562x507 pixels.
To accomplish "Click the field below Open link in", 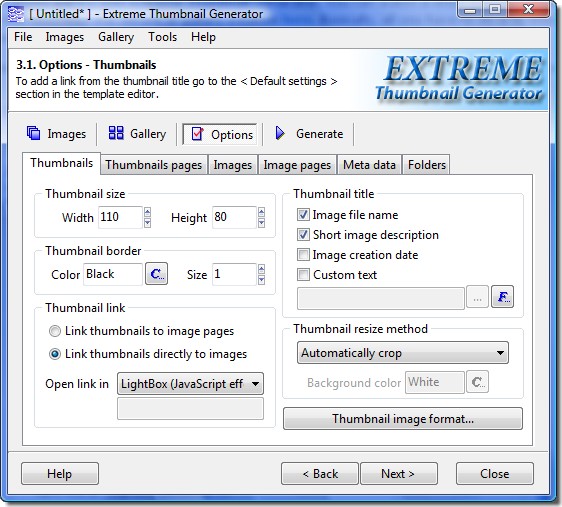I will coord(190,408).
